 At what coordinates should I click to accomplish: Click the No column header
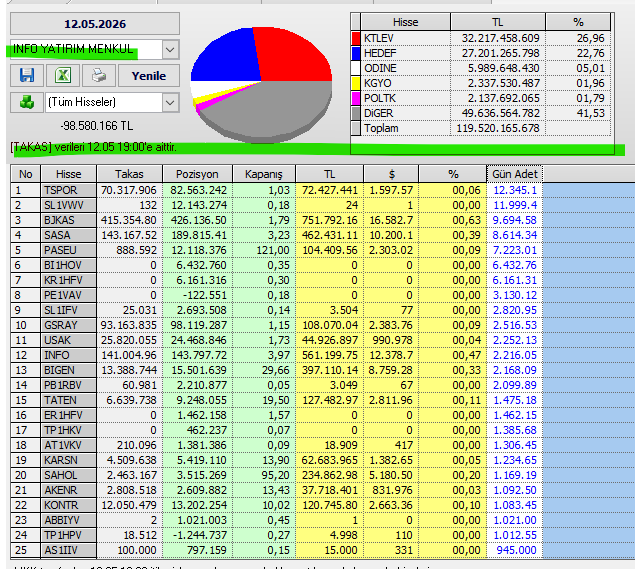pyautogui.click(x=26, y=174)
